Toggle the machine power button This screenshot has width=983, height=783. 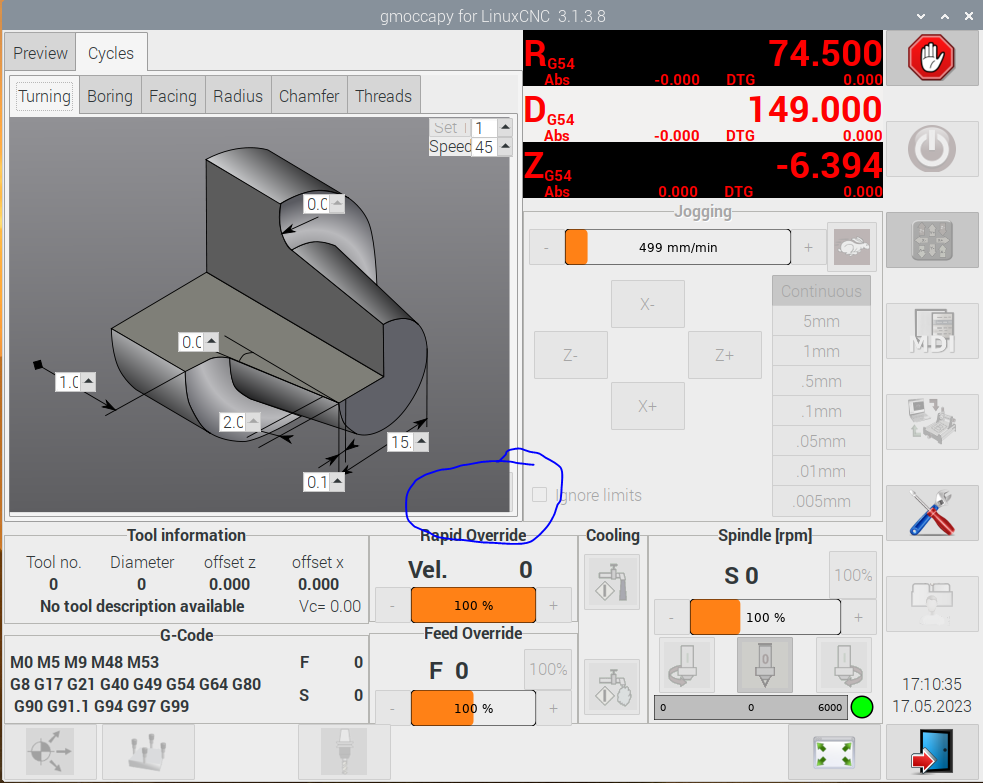point(932,149)
